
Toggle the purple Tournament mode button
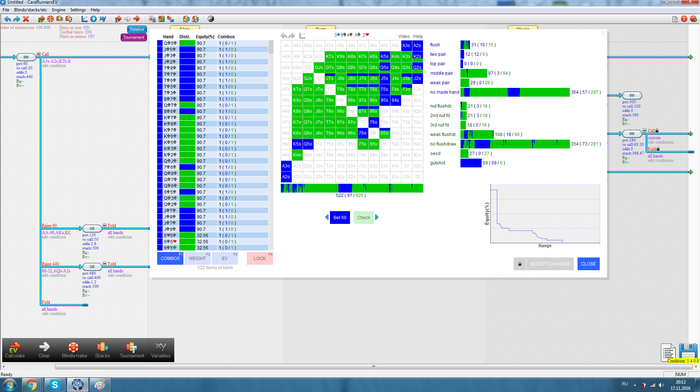click(133, 38)
